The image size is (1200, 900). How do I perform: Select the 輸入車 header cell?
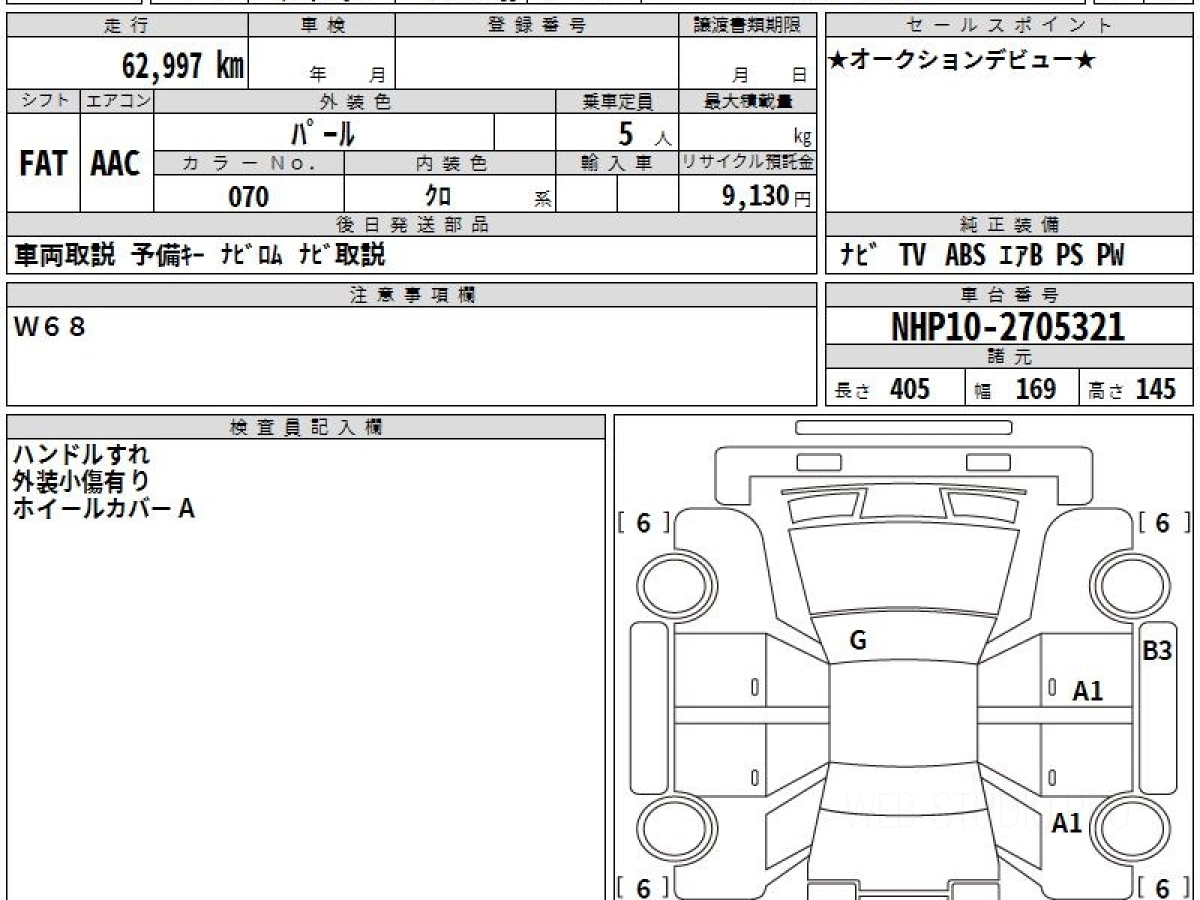(x=617, y=164)
